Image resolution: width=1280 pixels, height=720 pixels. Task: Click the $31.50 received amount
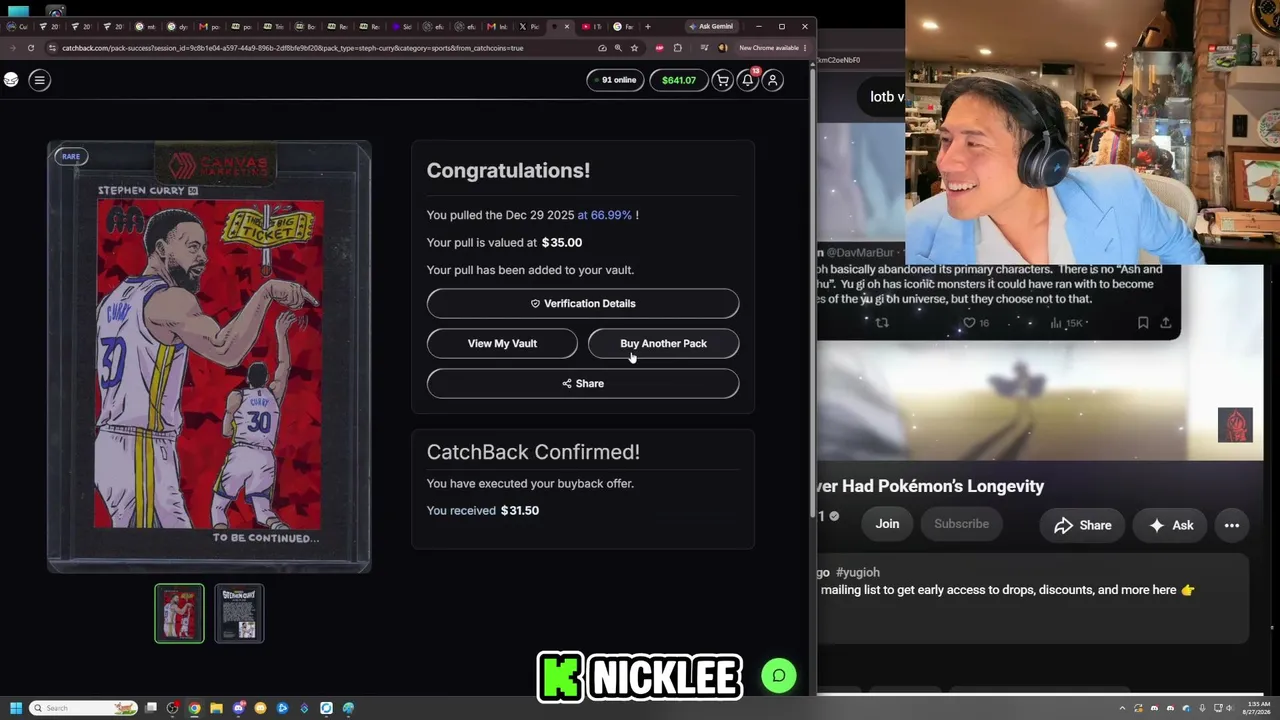520,510
